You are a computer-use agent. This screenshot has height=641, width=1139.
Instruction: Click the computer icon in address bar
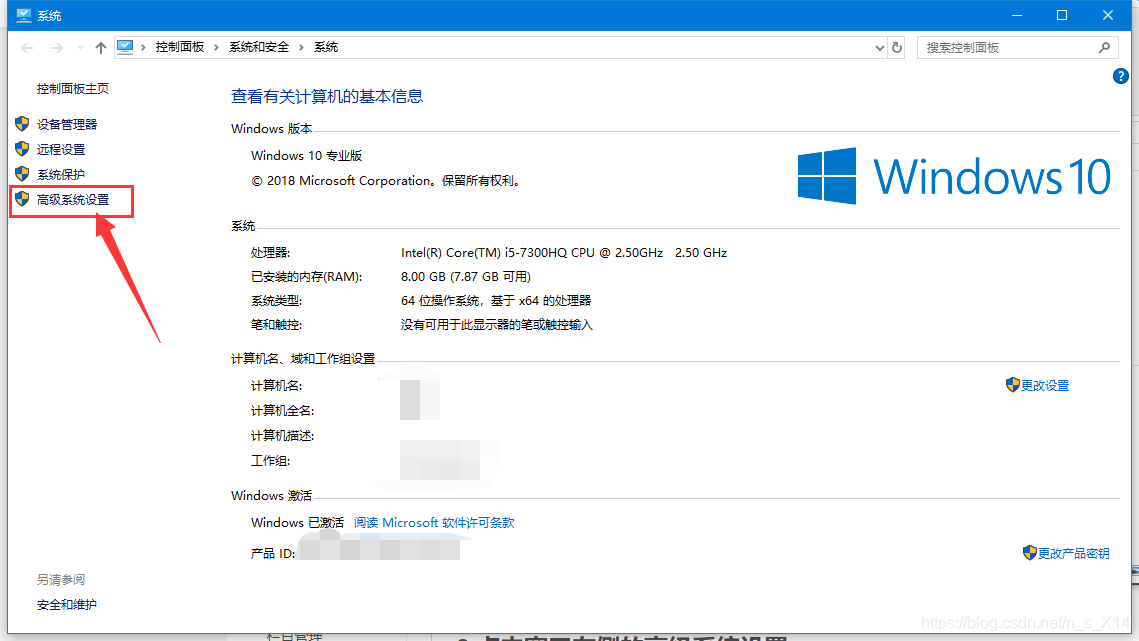[x=125, y=47]
